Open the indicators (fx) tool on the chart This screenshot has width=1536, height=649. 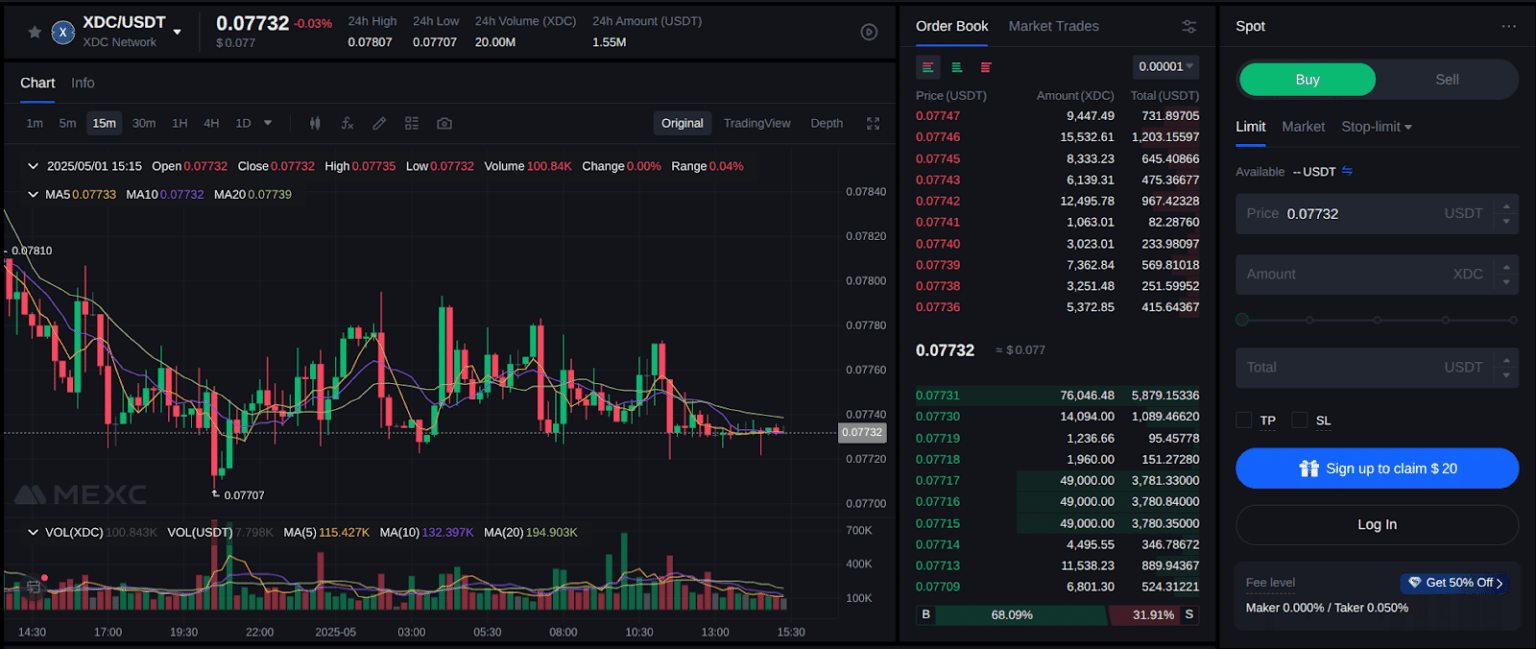point(347,122)
